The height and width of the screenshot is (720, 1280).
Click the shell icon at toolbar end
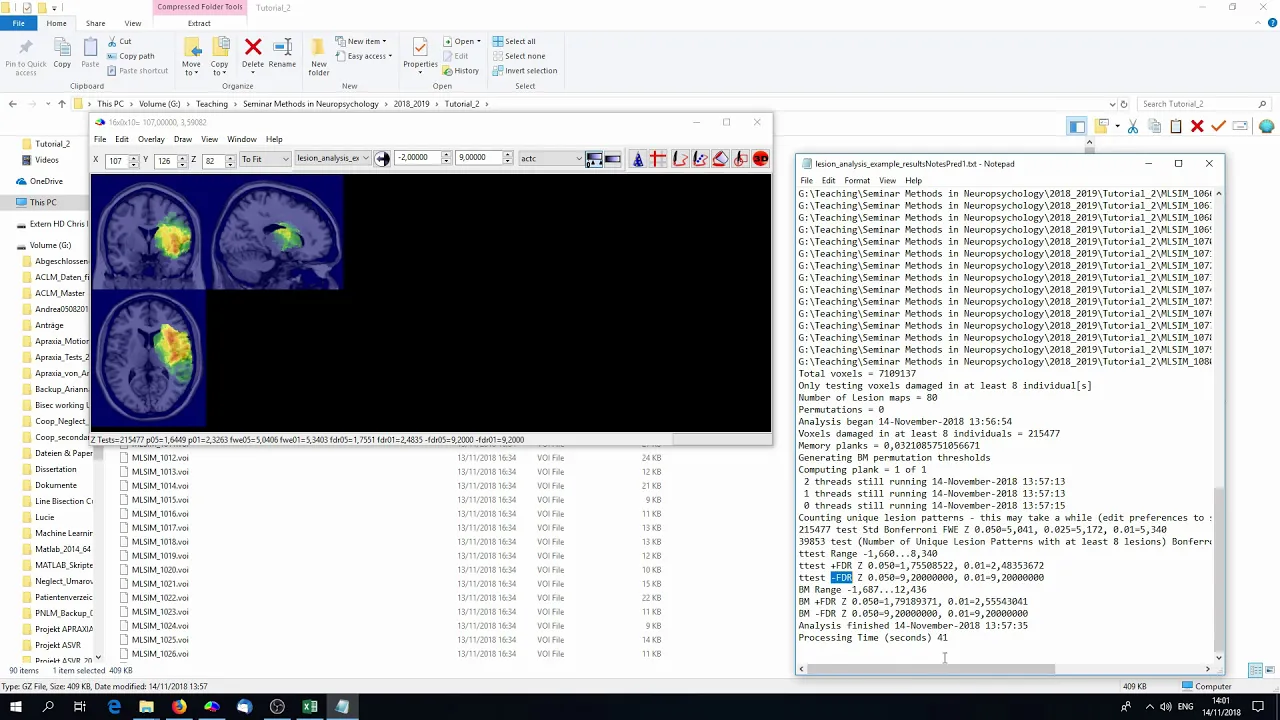pyautogui.click(x=1266, y=126)
